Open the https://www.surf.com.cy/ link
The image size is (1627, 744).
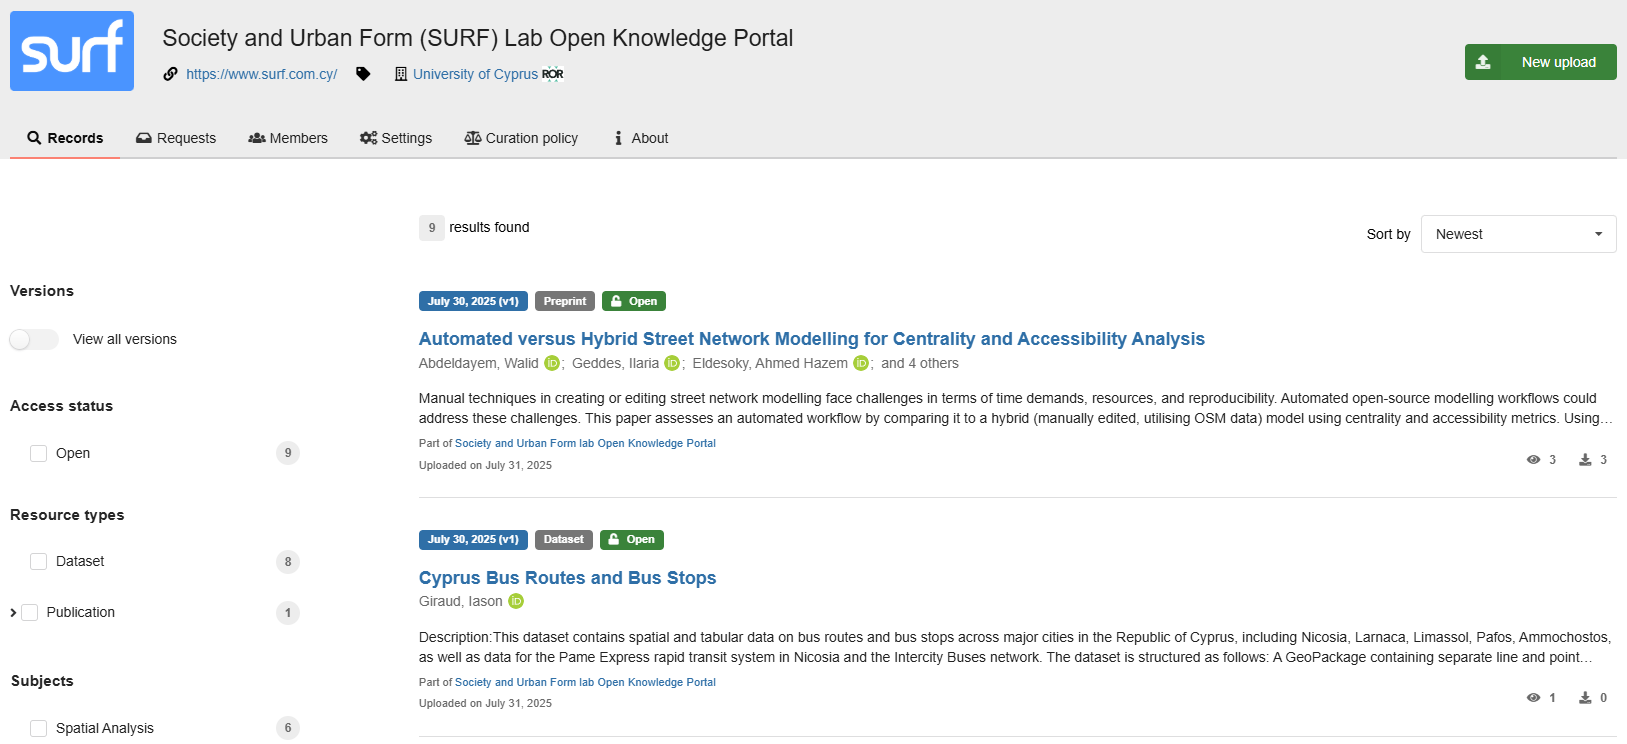[262, 74]
